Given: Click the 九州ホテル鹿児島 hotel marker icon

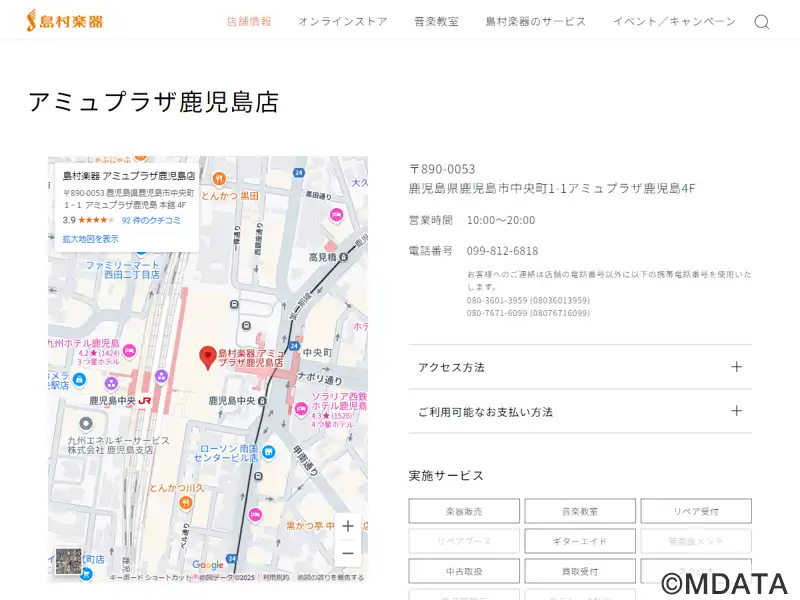Looking at the screenshot, I should click(x=130, y=351).
